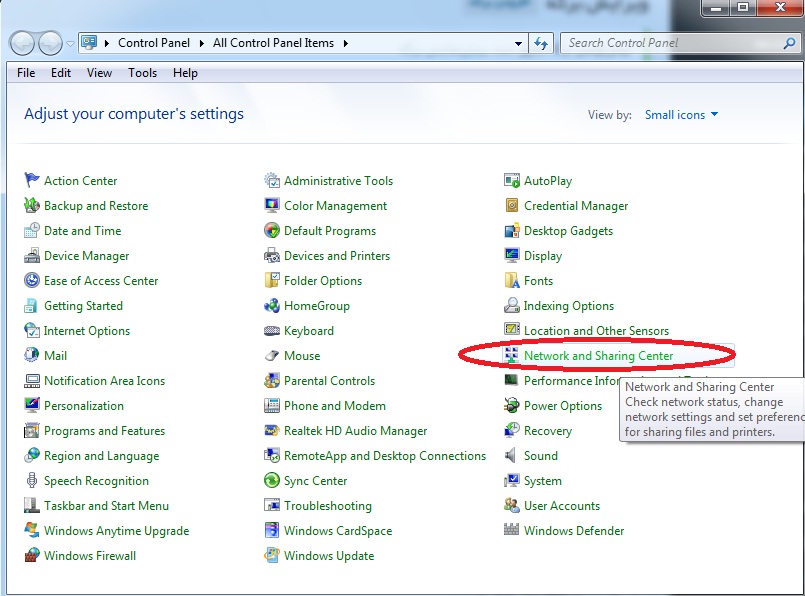This screenshot has width=805, height=596.
Task: Open the Windows Firewall icon
Action: [32, 556]
